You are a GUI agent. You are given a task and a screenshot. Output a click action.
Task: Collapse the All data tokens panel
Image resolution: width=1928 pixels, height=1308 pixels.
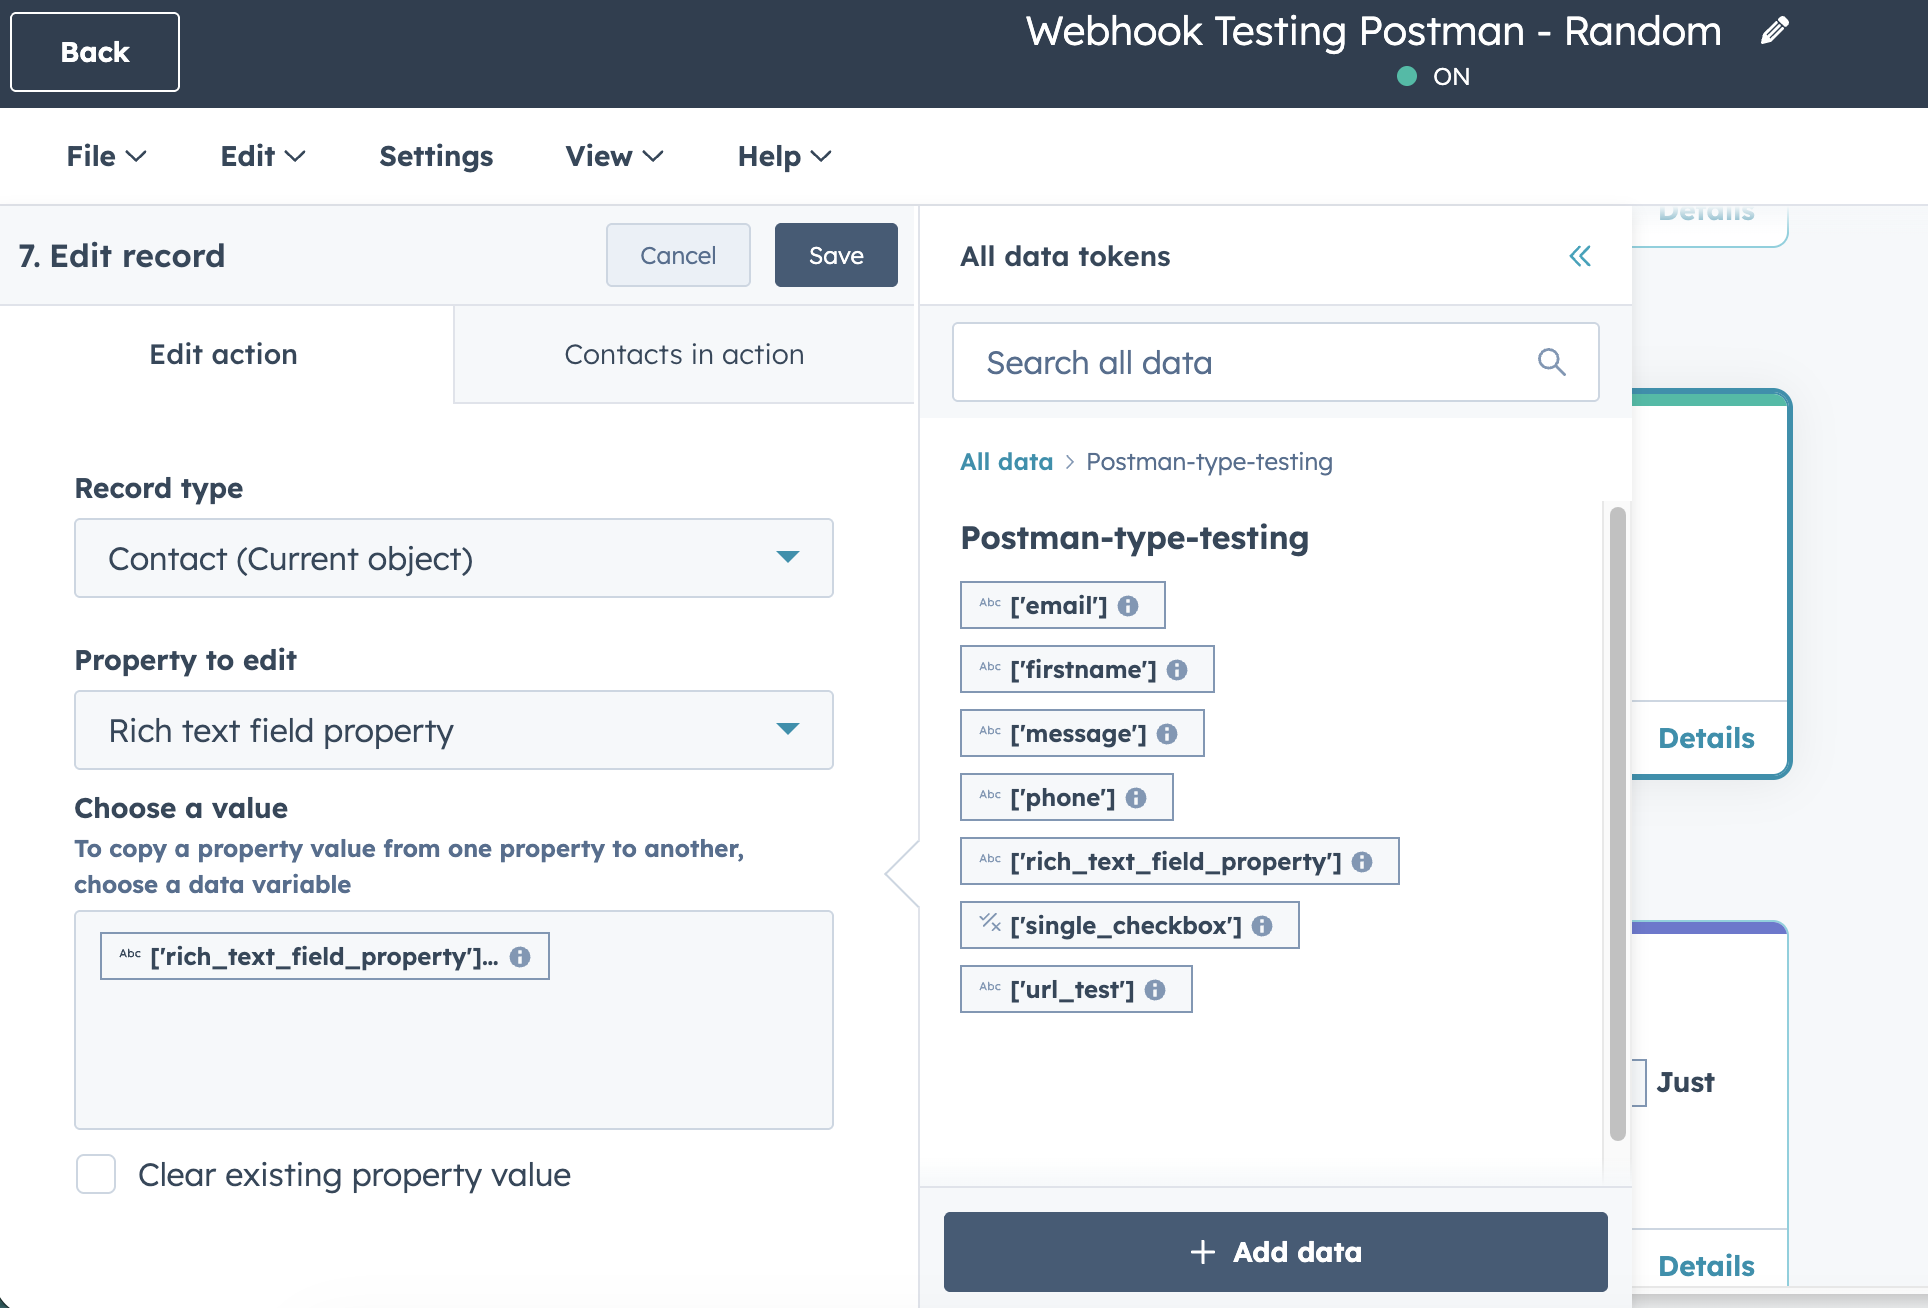1580,256
